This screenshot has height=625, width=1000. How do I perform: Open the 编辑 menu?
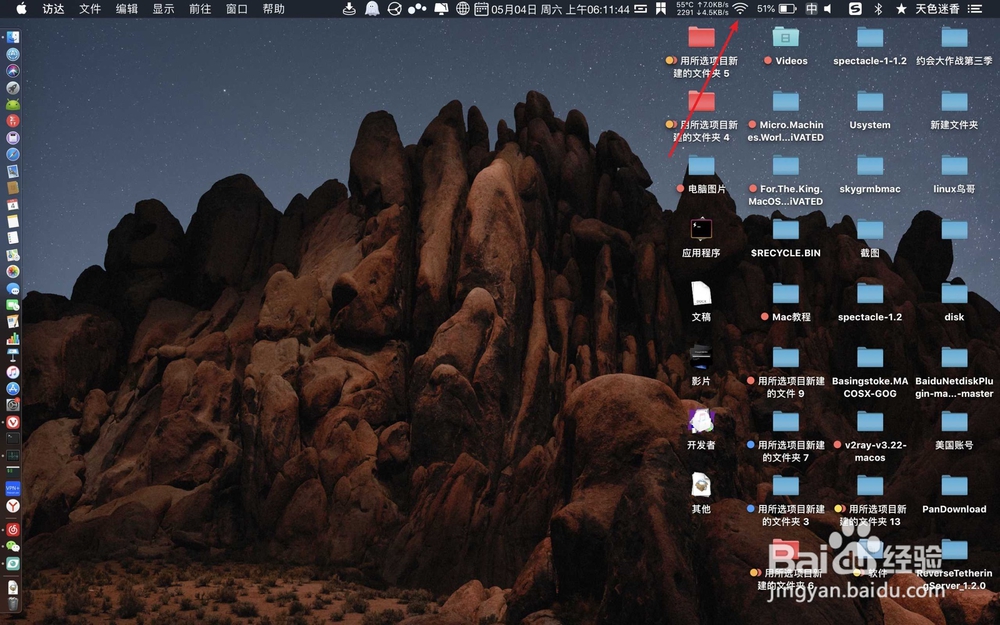click(x=127, y=9)
